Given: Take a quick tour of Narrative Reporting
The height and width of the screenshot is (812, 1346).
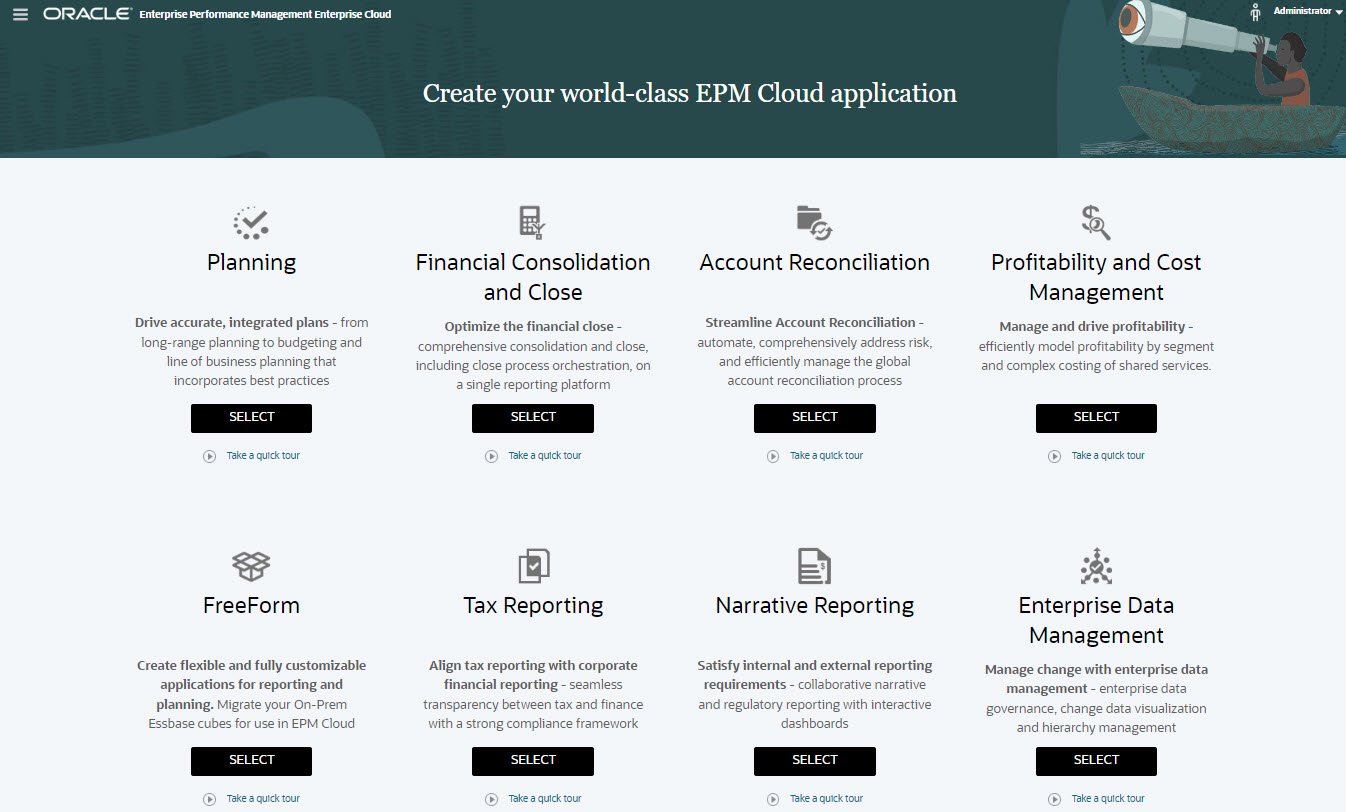Looking at the screenshot, I should click(824, 798).
